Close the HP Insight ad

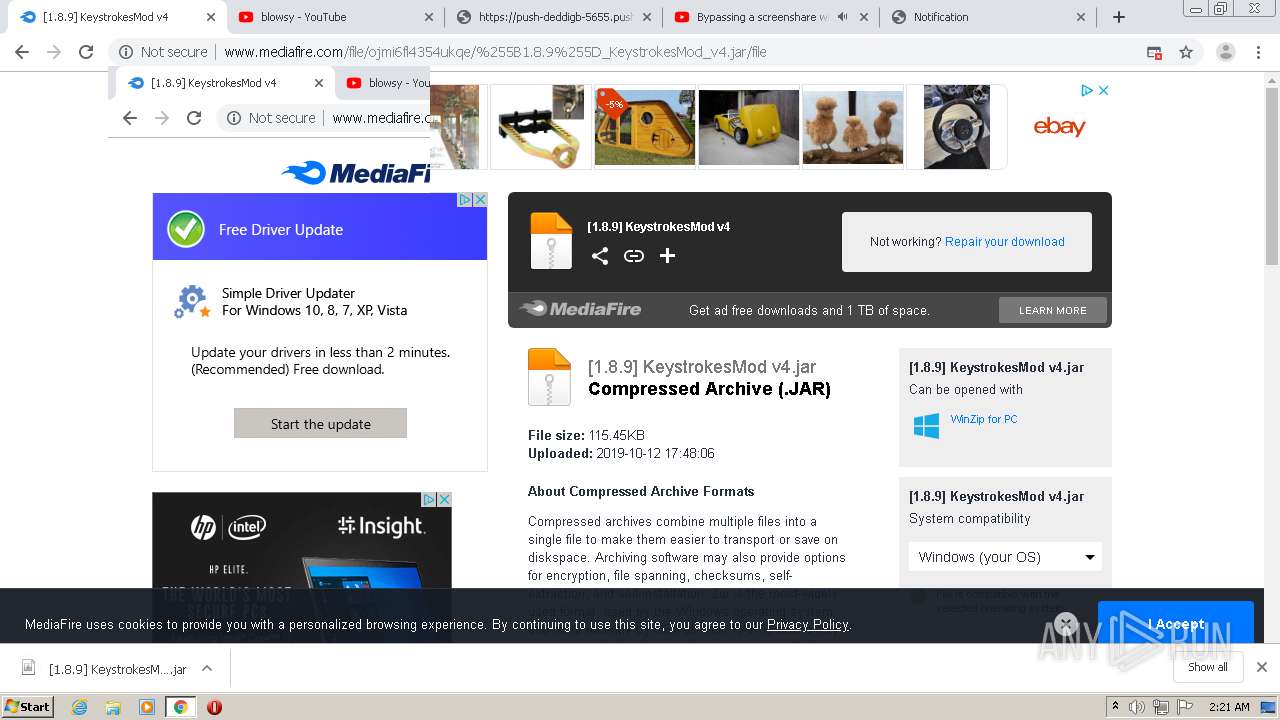445,499
